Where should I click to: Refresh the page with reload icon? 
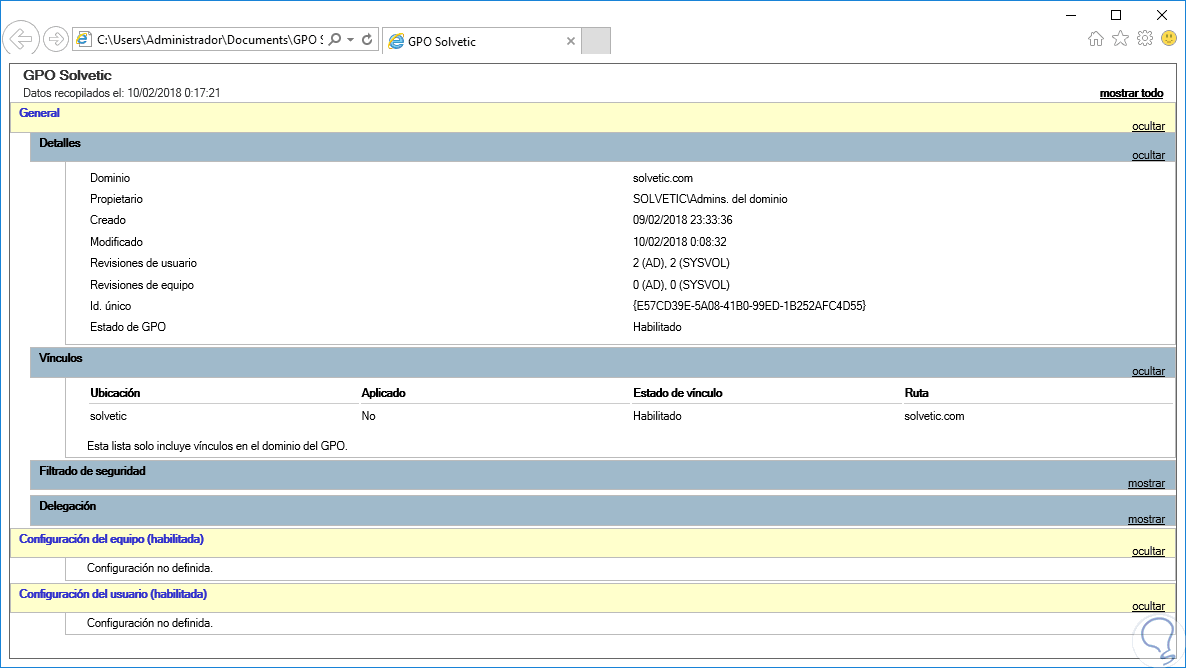367,39
